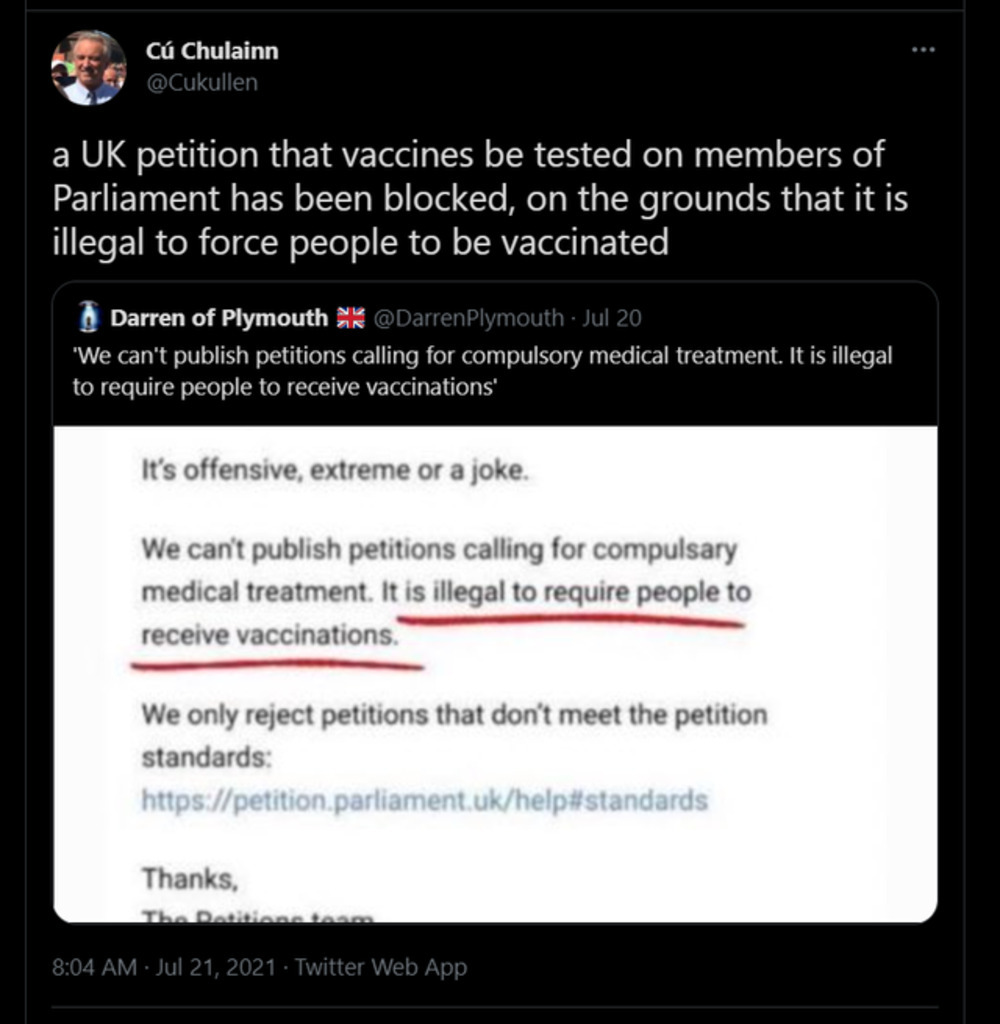Click the "We can't publish petitions" line in image
This screenshot has width=1000, height=1024.
(439, 549)
